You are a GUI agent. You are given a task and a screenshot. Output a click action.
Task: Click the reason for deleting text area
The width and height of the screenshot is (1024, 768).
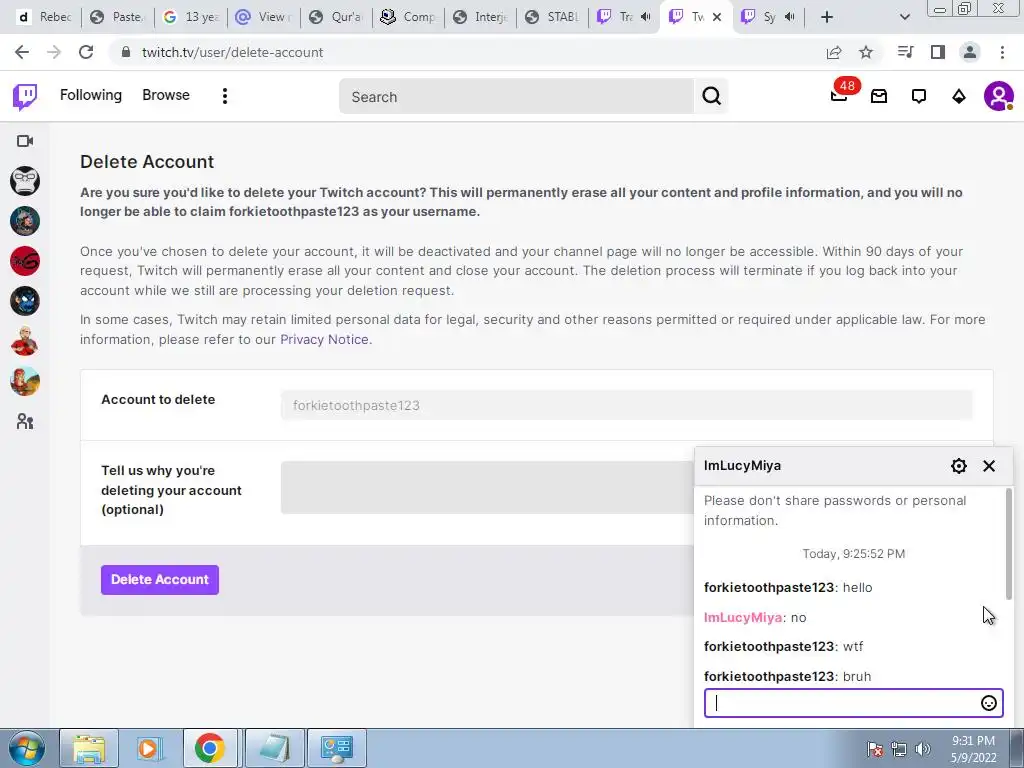pos(487,487)
